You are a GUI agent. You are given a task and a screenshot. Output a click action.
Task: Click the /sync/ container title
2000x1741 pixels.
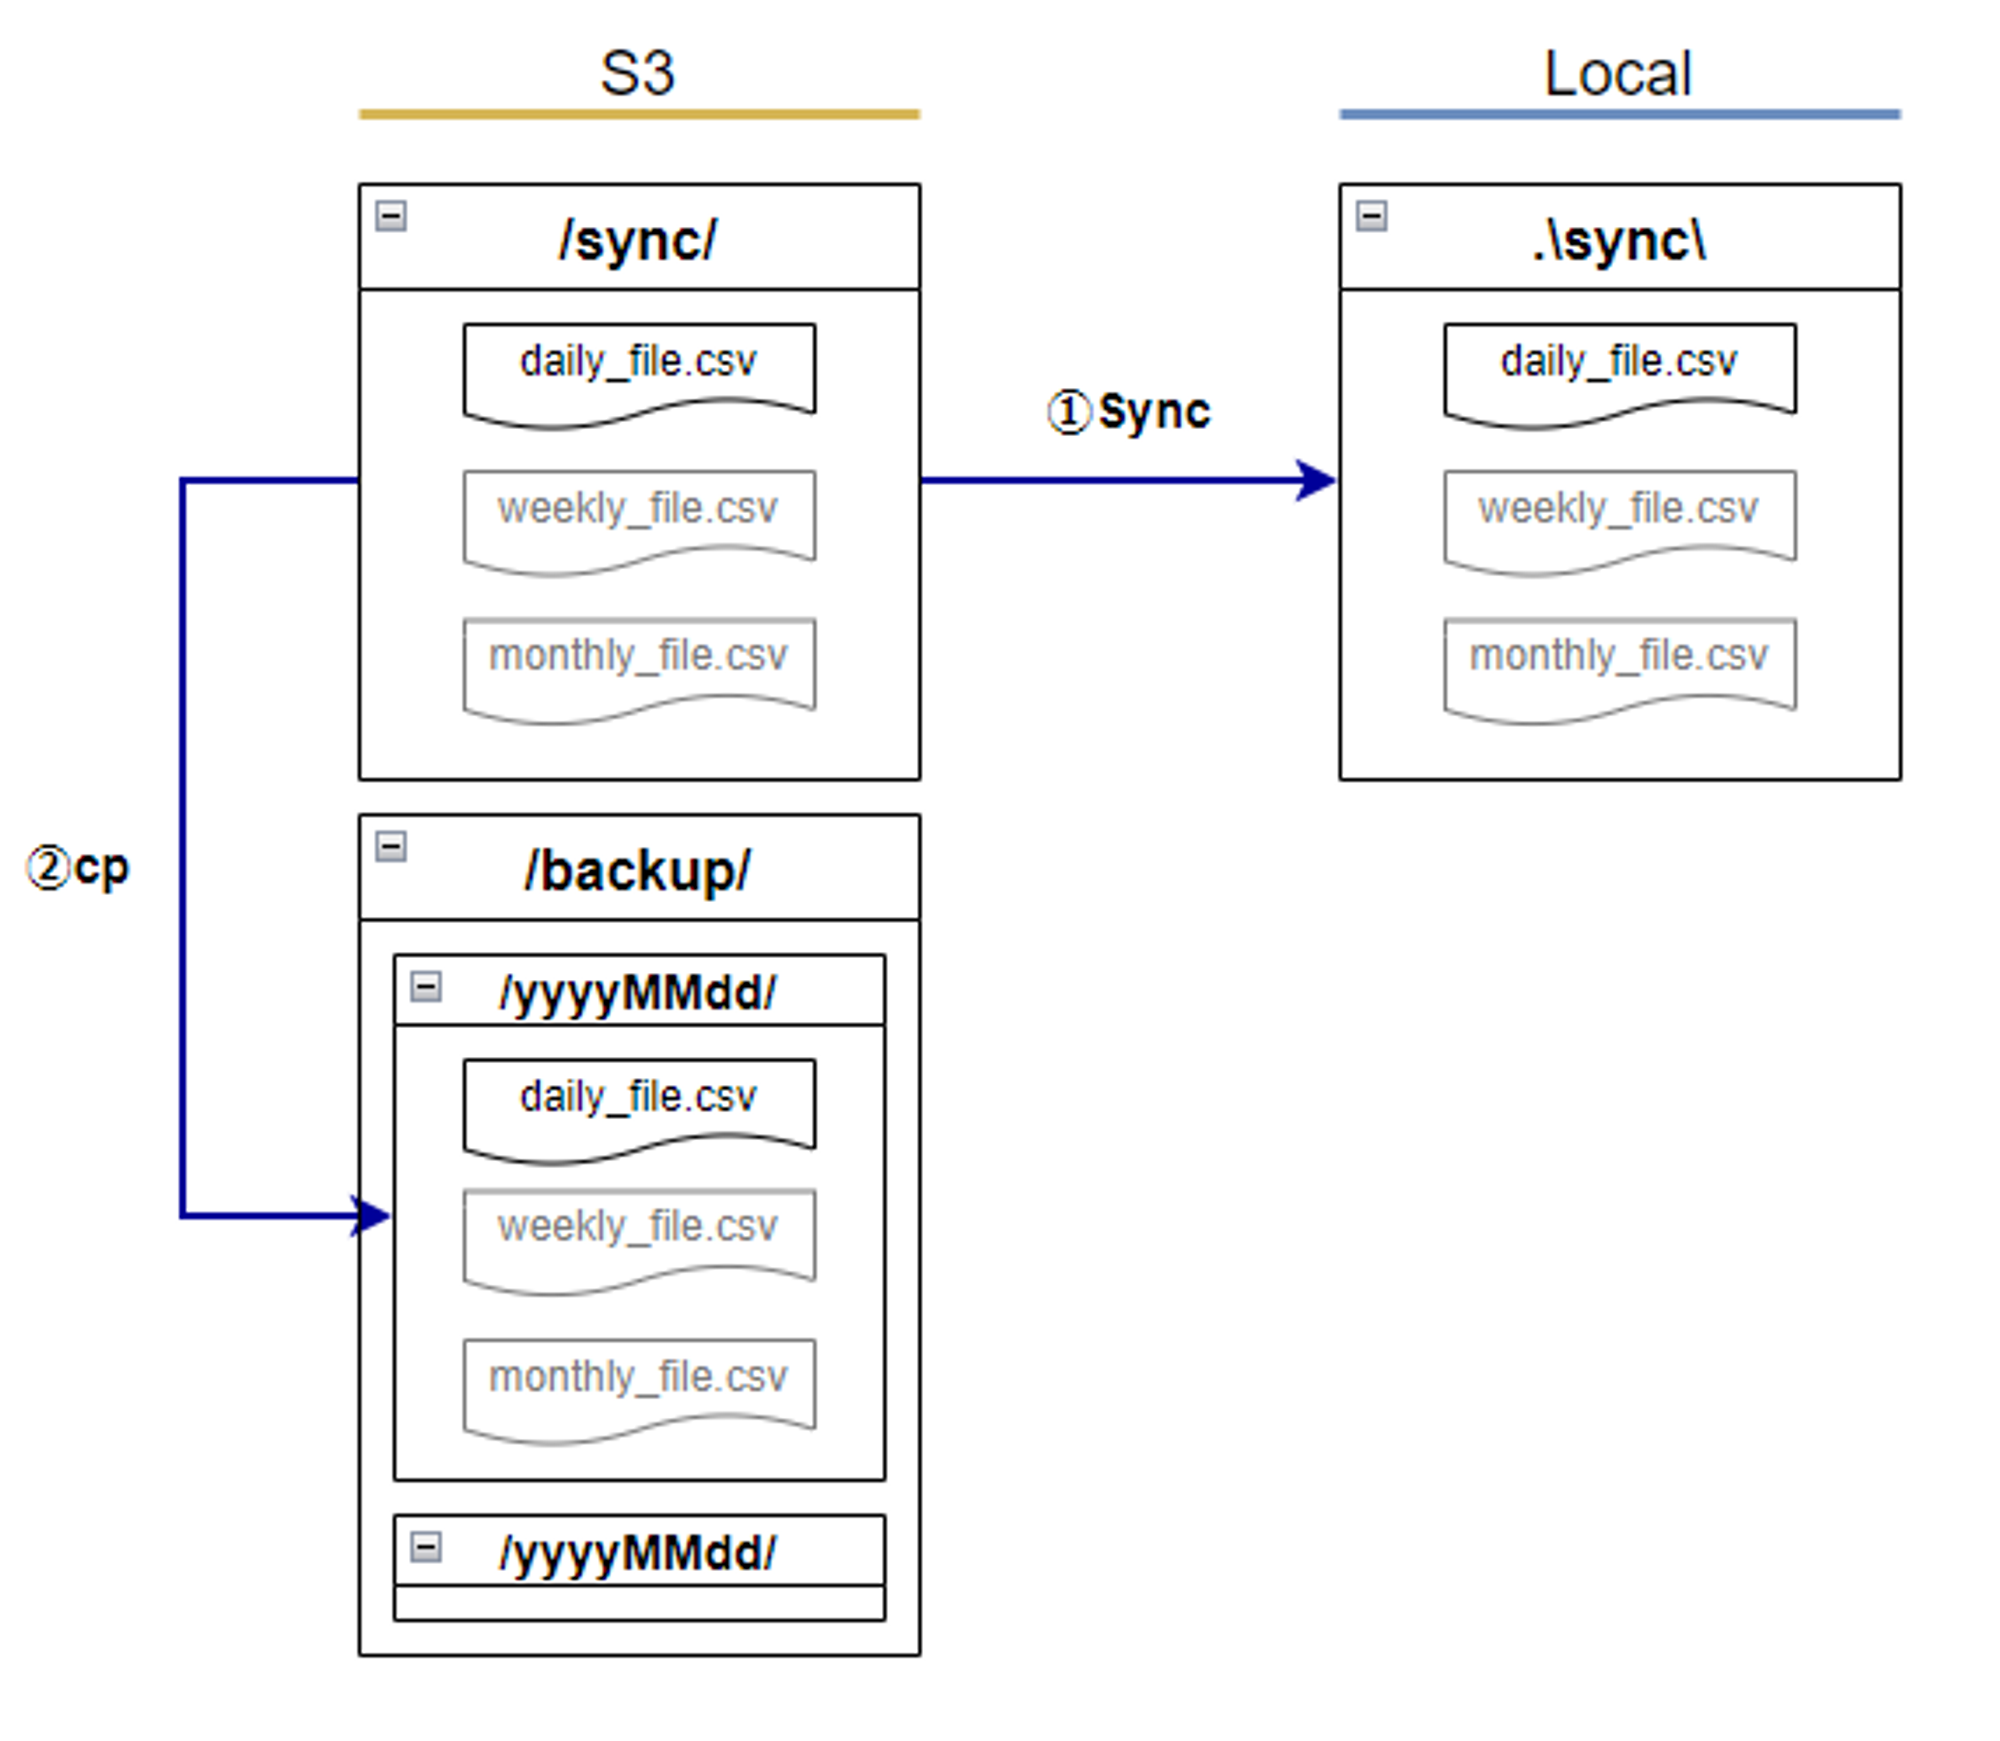tap(638, 241)
